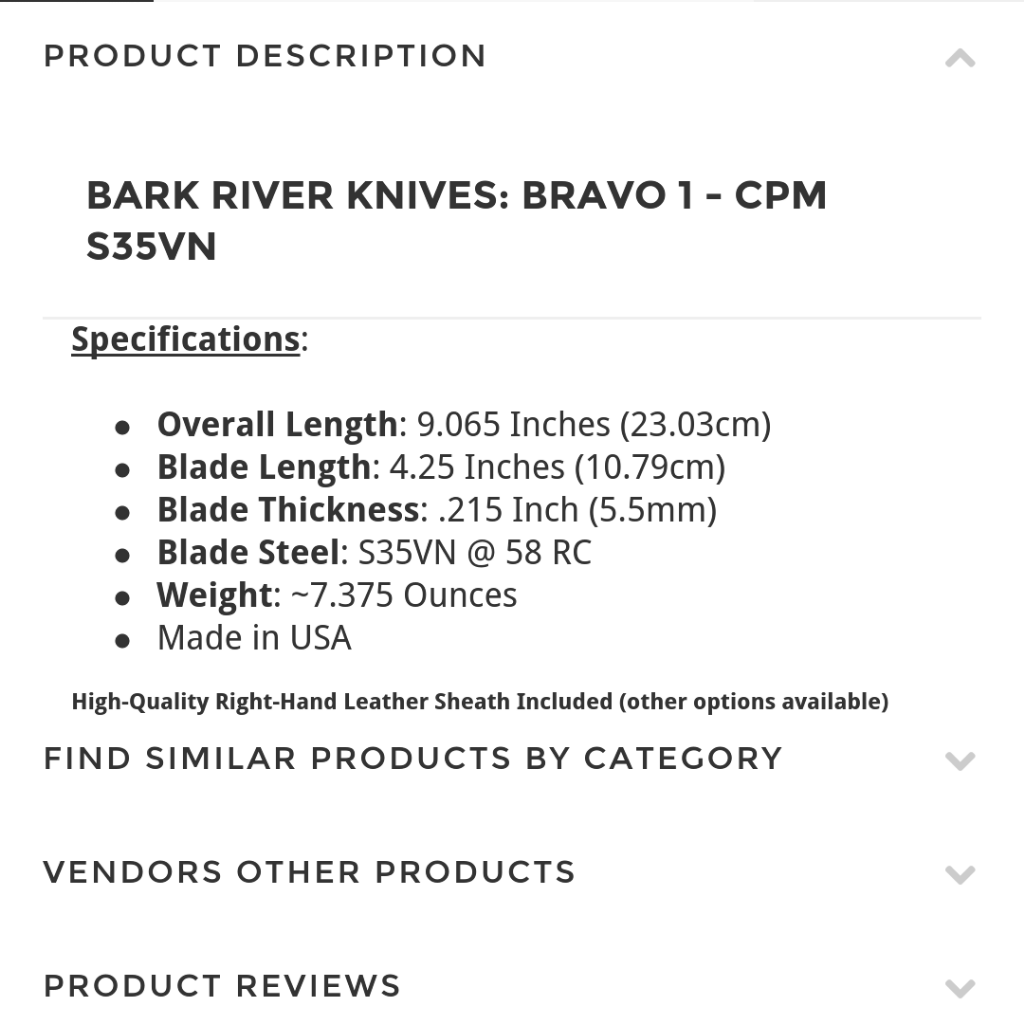Open Product Reviews using its chevron
Image resolution: width=1024 pixels, height=1024 pixels.
pyautogui.click(x=960, y=989)
